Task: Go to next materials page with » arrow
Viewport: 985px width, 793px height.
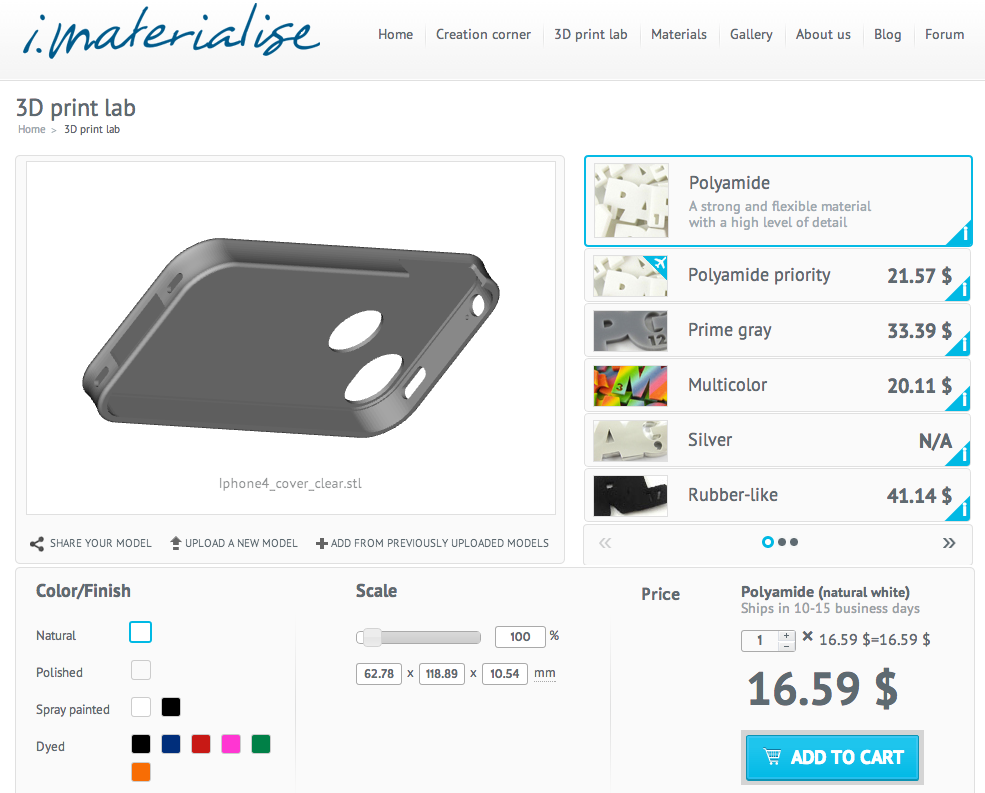Action: tap(949, 543)
